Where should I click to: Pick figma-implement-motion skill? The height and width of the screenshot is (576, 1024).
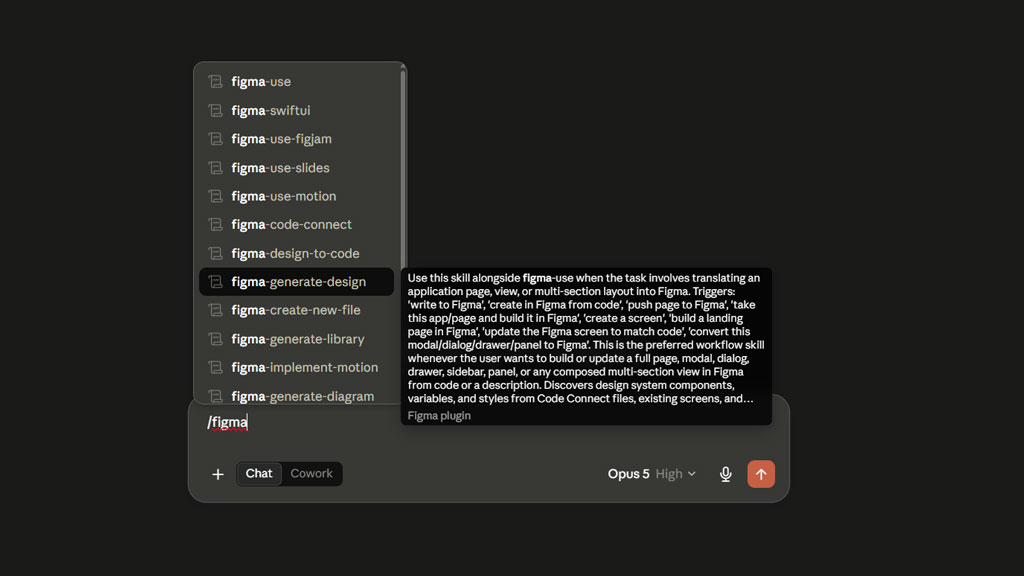click(296, 368)
